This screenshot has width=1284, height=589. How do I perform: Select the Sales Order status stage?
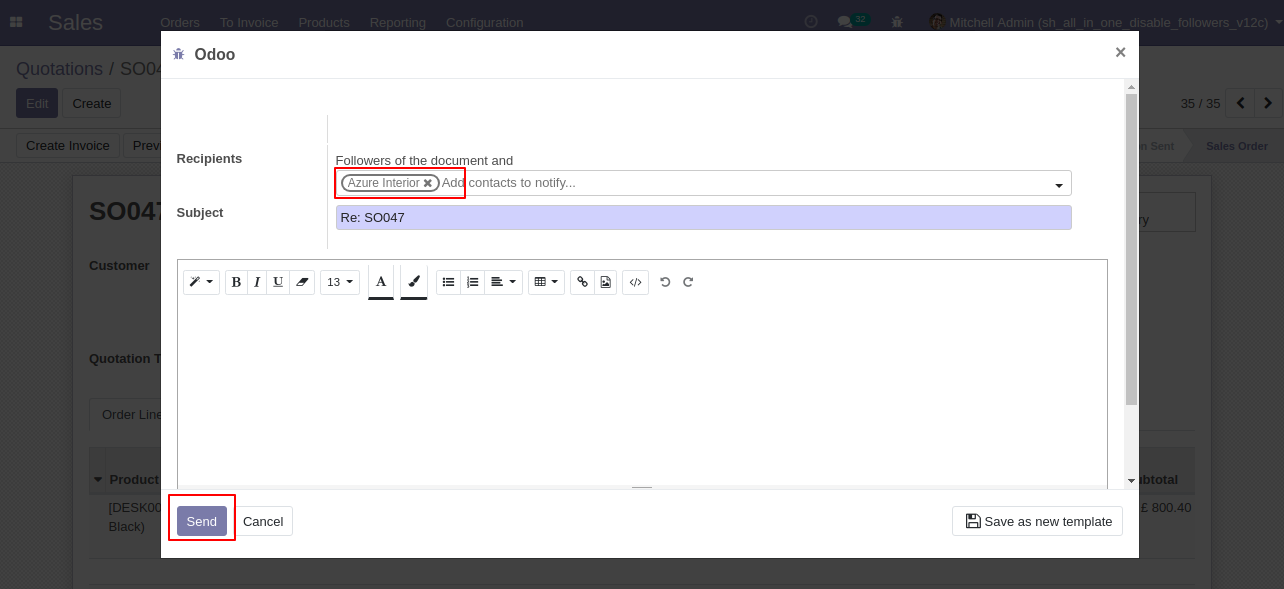1236,146
